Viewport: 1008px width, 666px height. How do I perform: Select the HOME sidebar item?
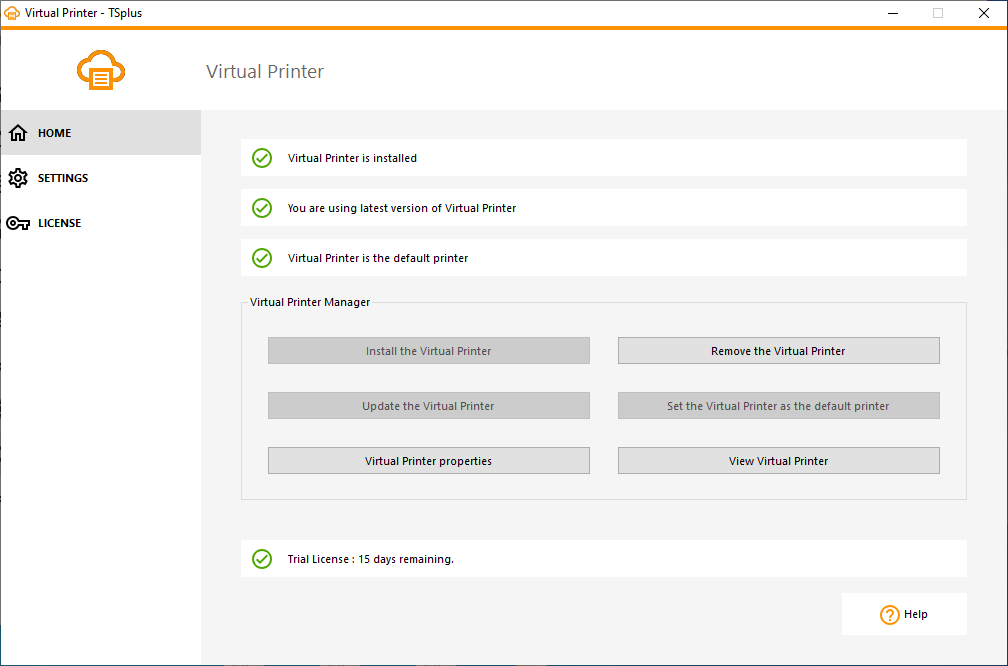(x=55, y=133)
